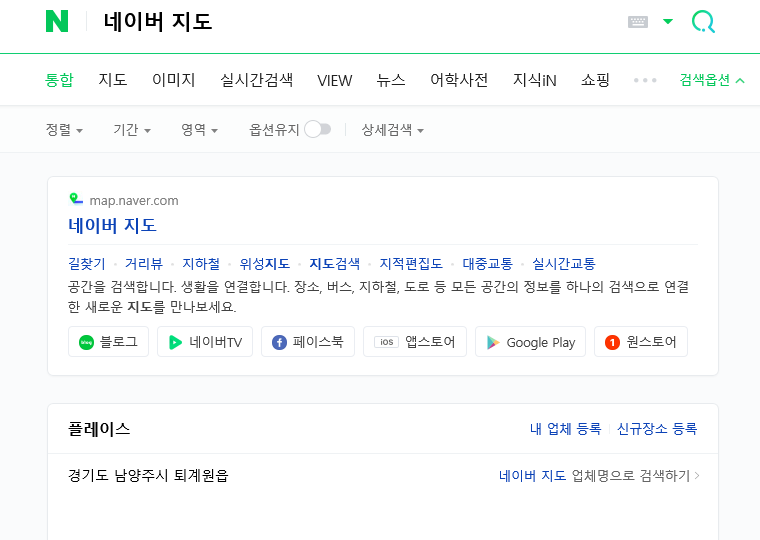Viewport: 760px width, 540px height.
Task: Click the map.naver.com favicon icon
Action: (x=76, y=199)
